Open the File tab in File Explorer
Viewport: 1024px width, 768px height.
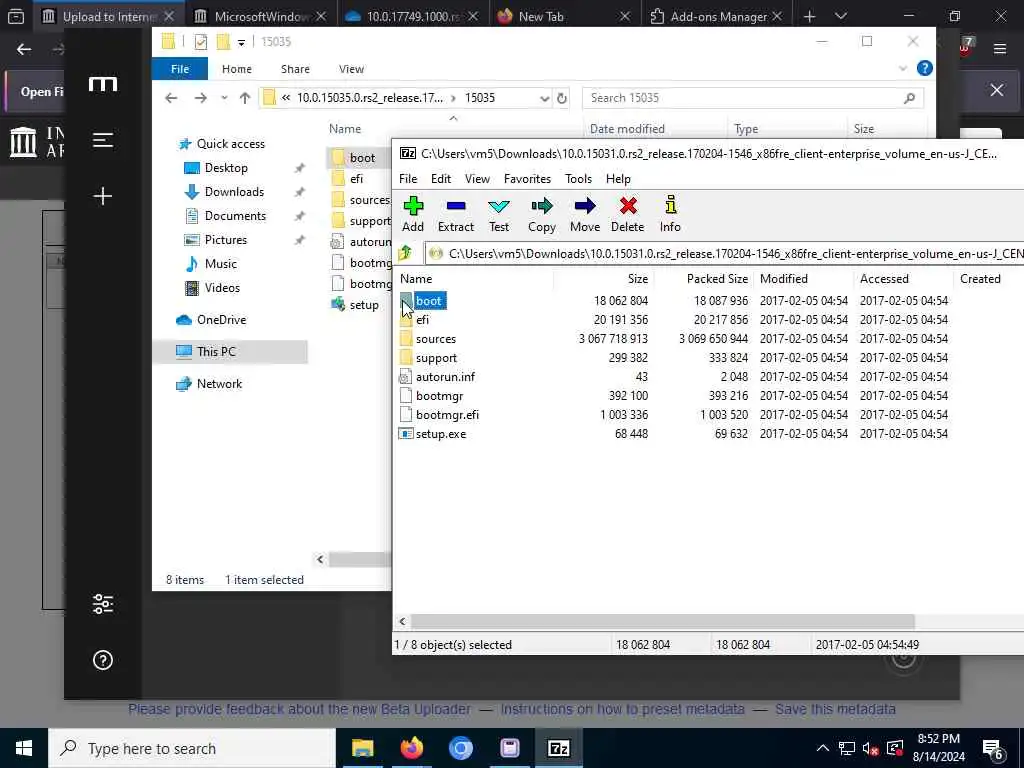click(x=180, y=69)
